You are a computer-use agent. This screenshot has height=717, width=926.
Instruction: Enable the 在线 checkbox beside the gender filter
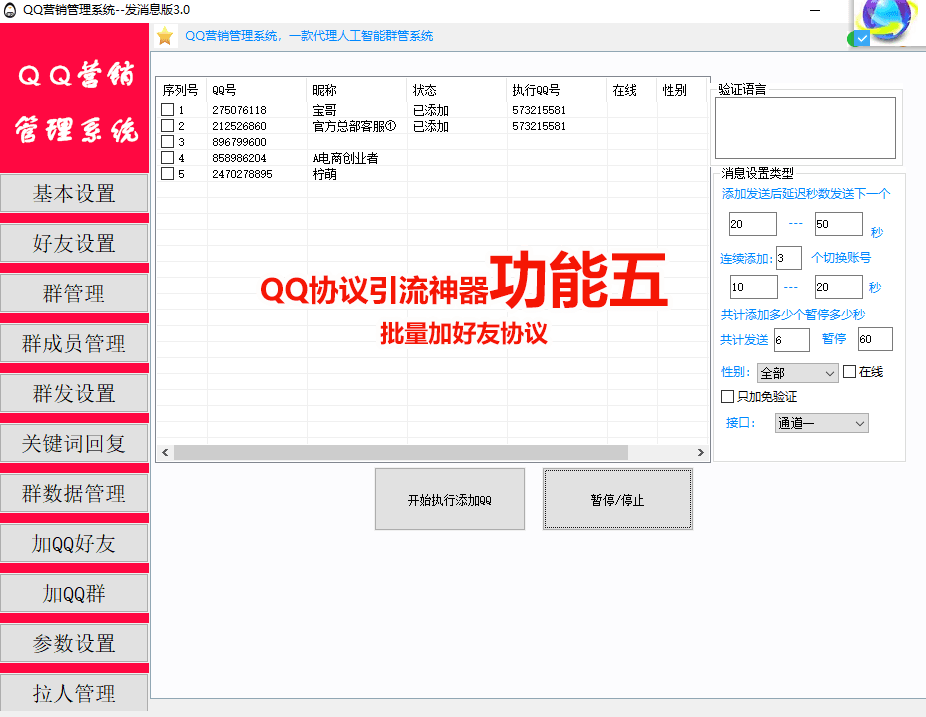point(849,371)
